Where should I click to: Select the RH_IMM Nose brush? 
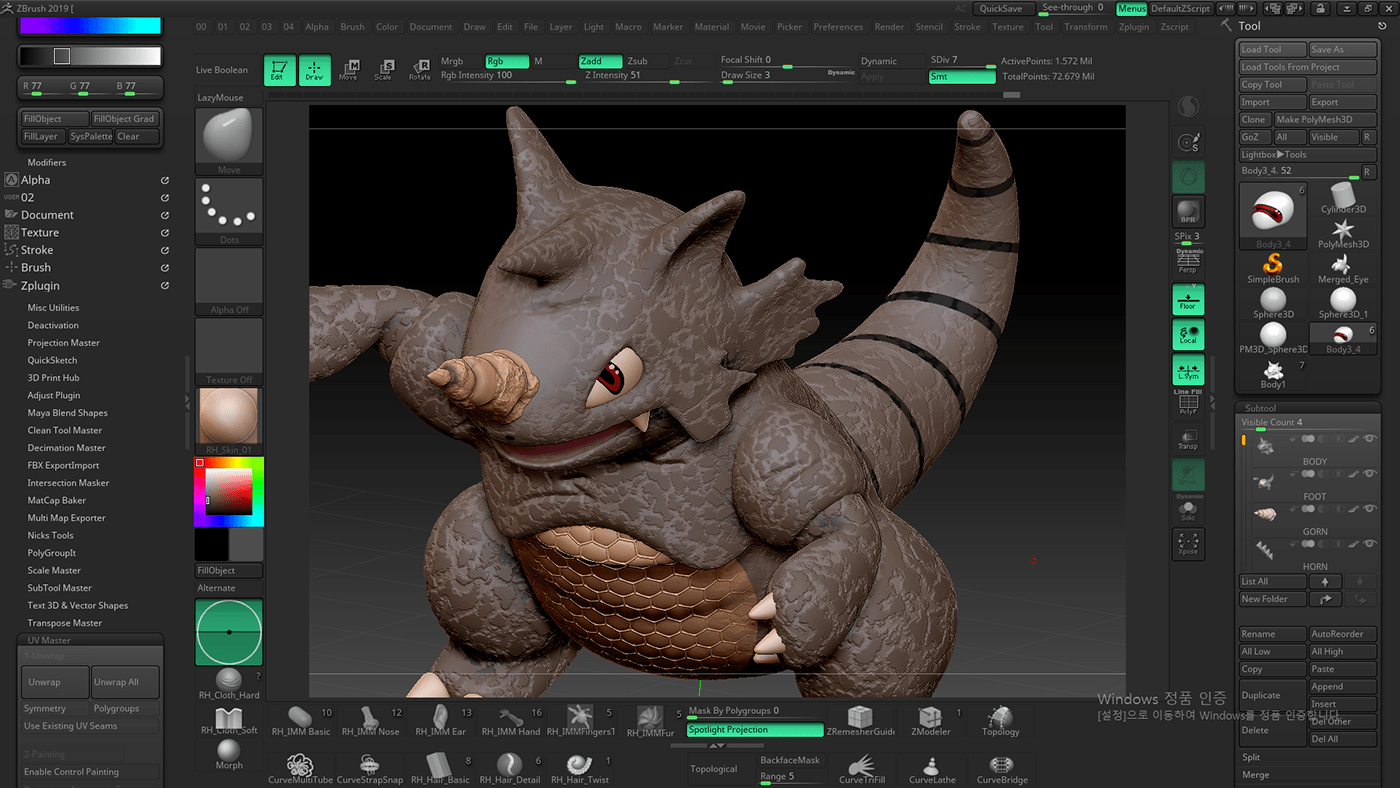[x=371, y=721]
